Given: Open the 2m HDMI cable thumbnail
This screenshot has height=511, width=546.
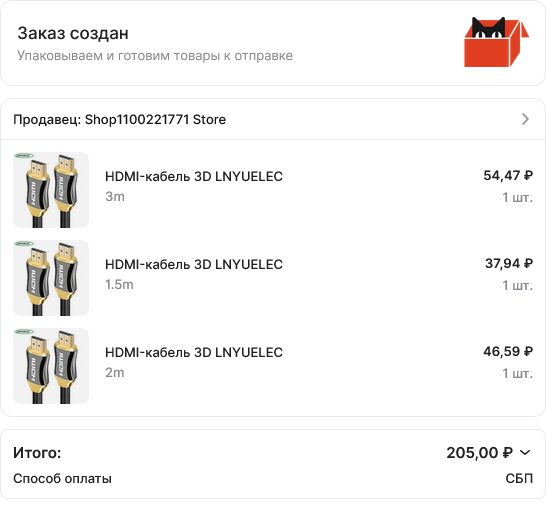Looking at the screenshot, I should (51, 366).
